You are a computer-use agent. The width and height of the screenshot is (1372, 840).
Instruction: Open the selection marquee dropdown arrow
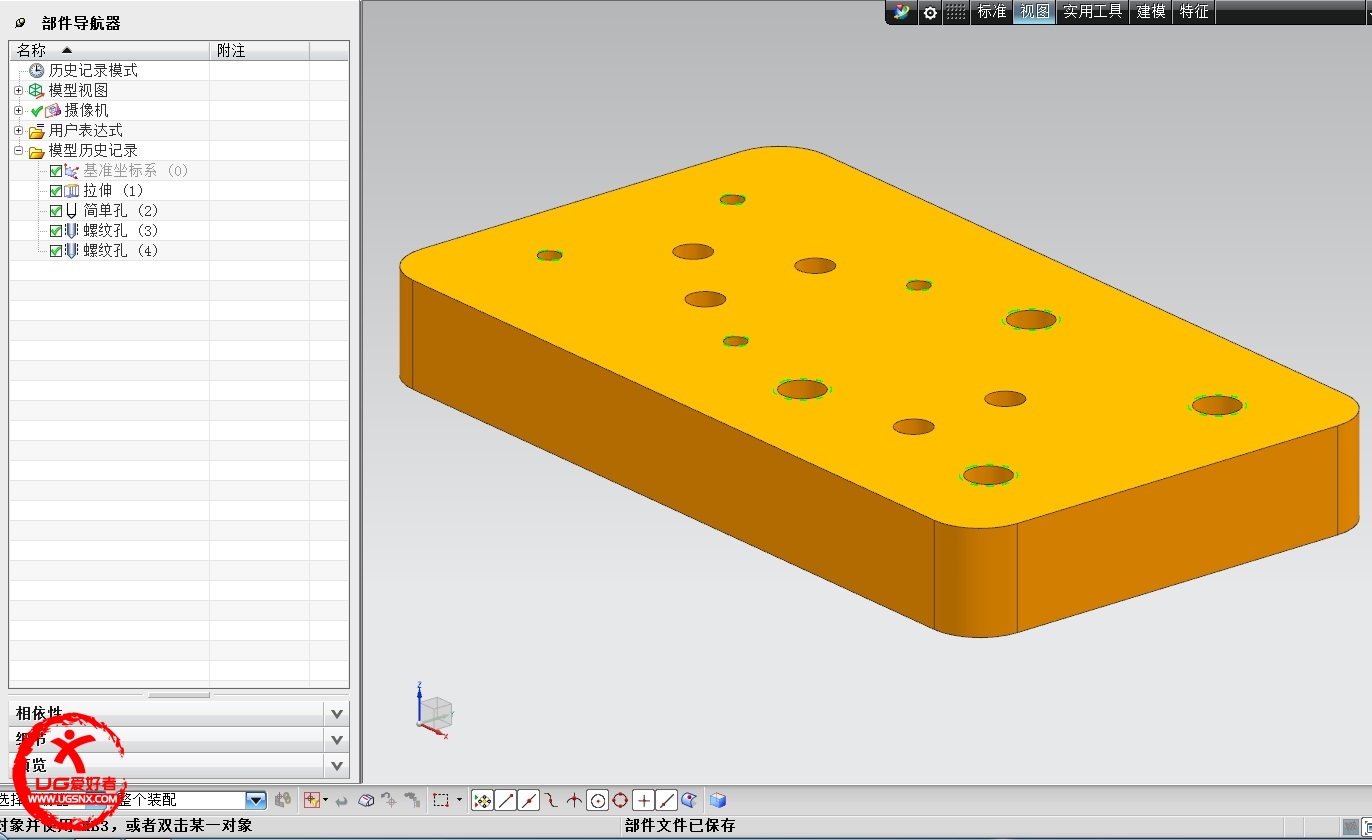pos(459,800)
